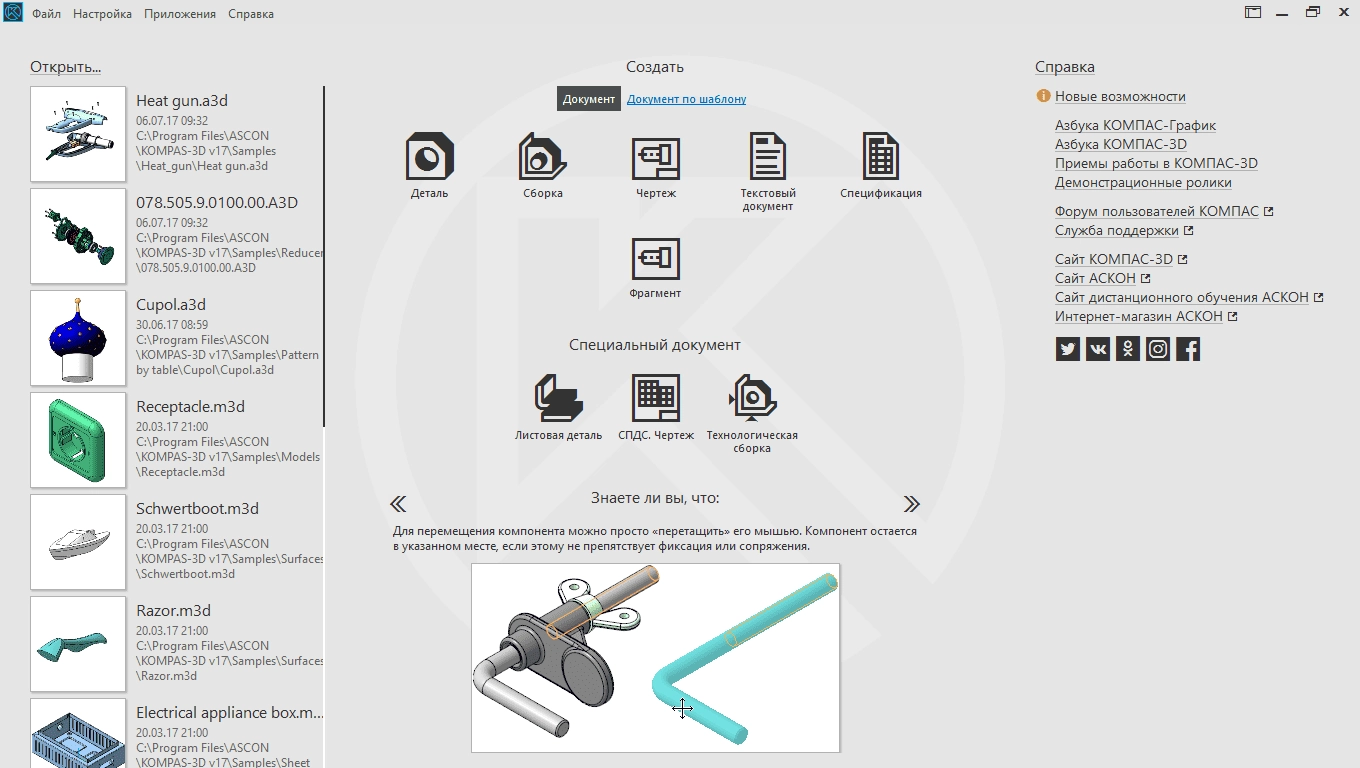Open the Cupol.a3d thumbnail
The width and height of the screenshot is (1360, 768).
pos(78,338)
